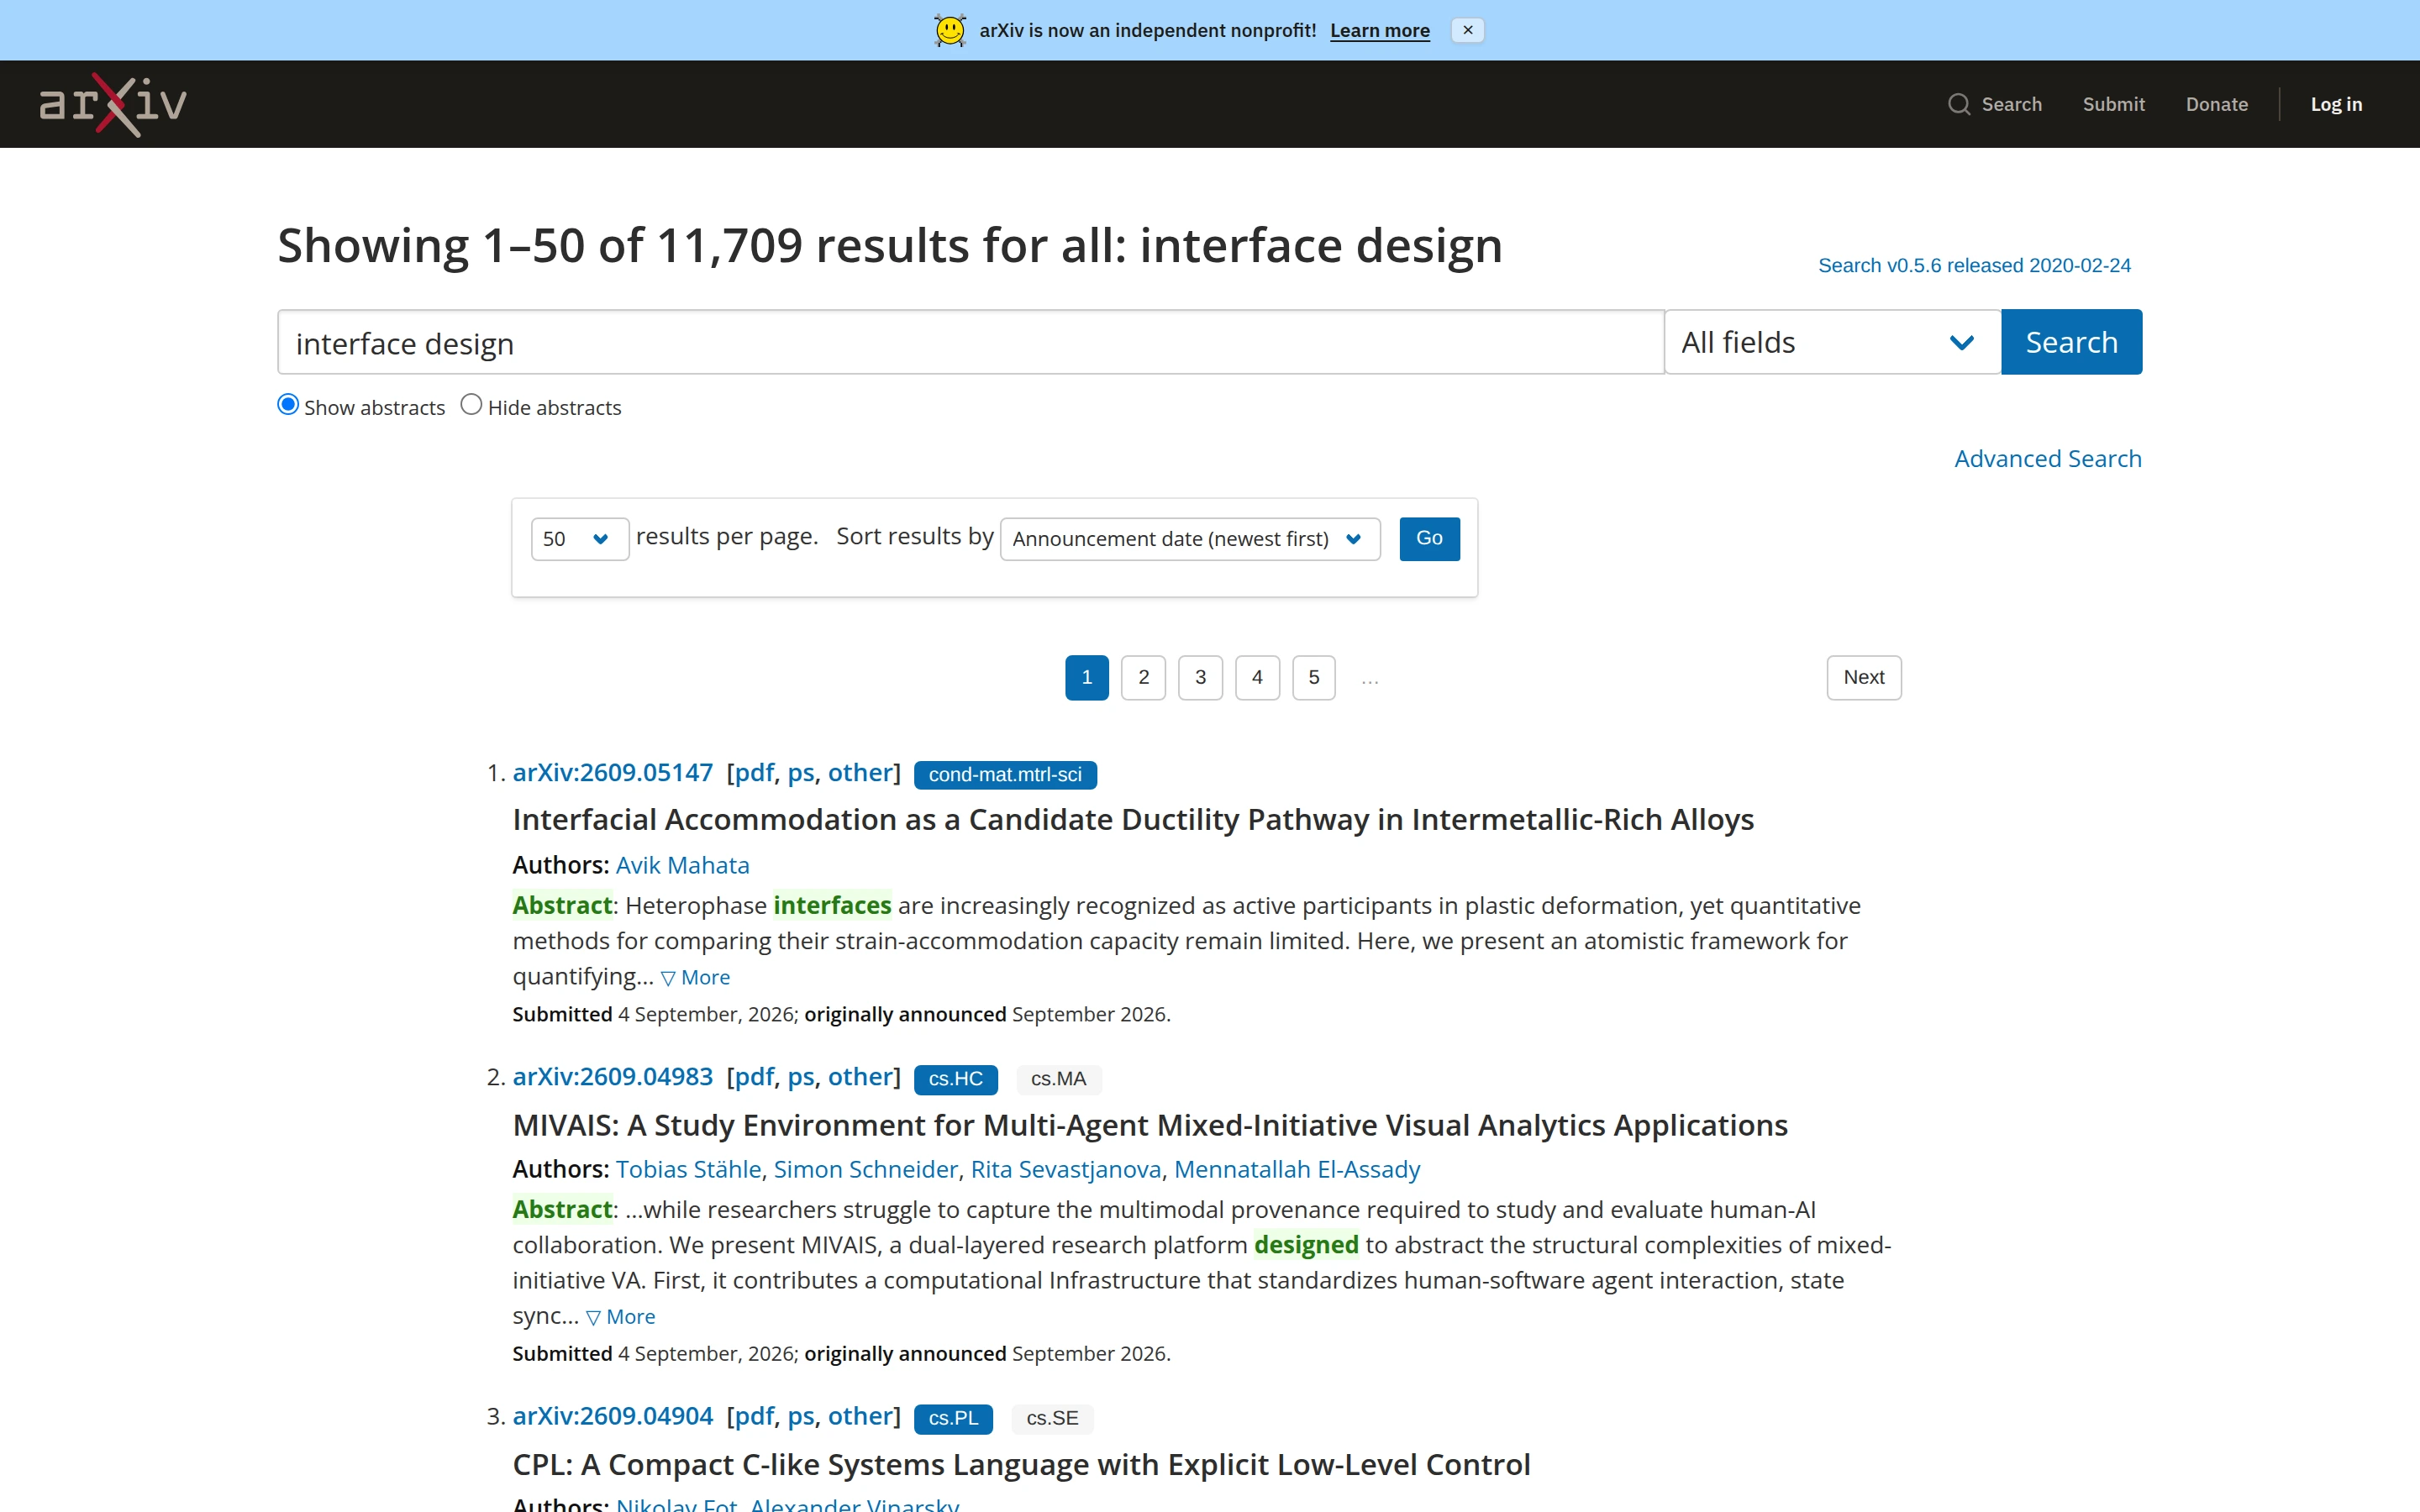Open pdf for arXiv:2609.04904

coord(754,1416)
